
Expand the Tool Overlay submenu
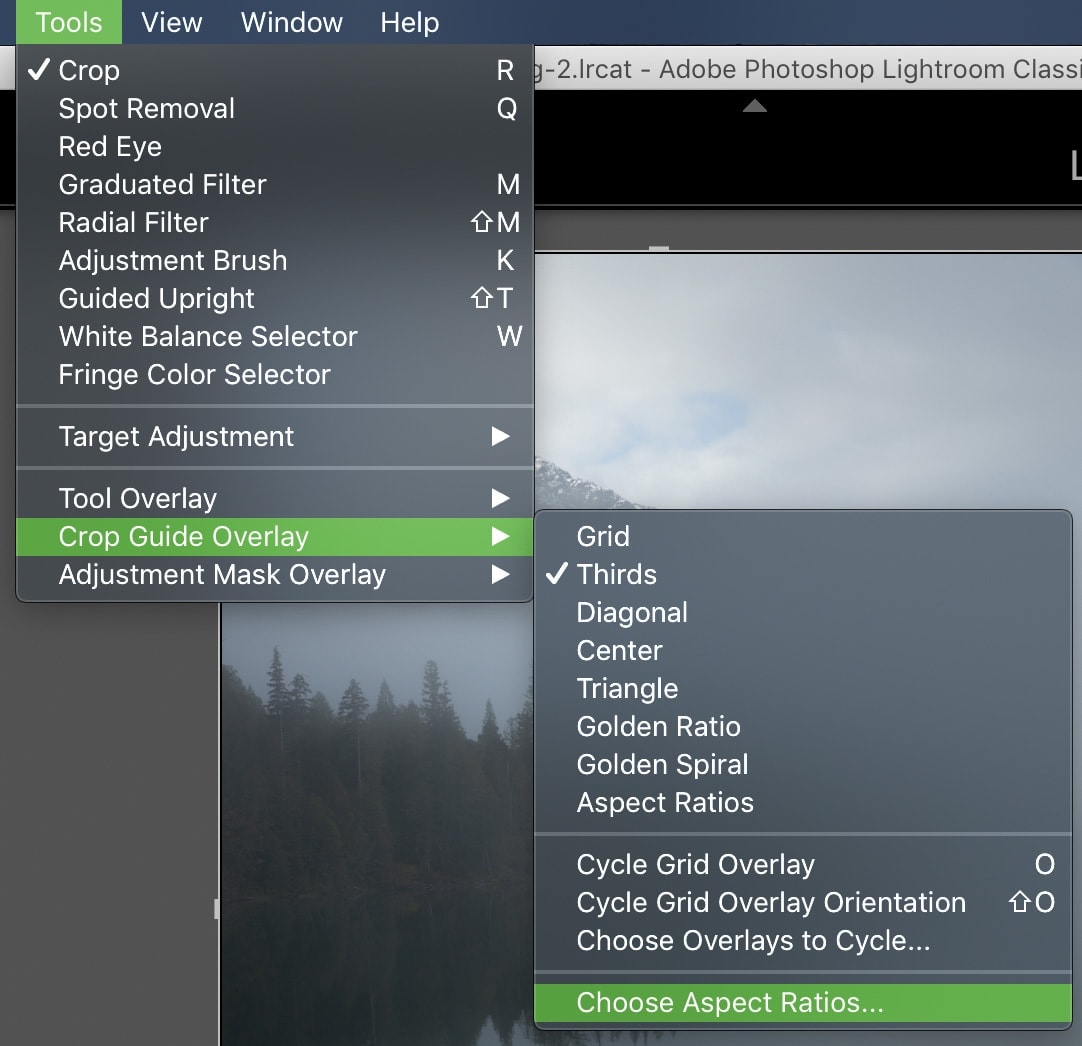pos(275,498)
